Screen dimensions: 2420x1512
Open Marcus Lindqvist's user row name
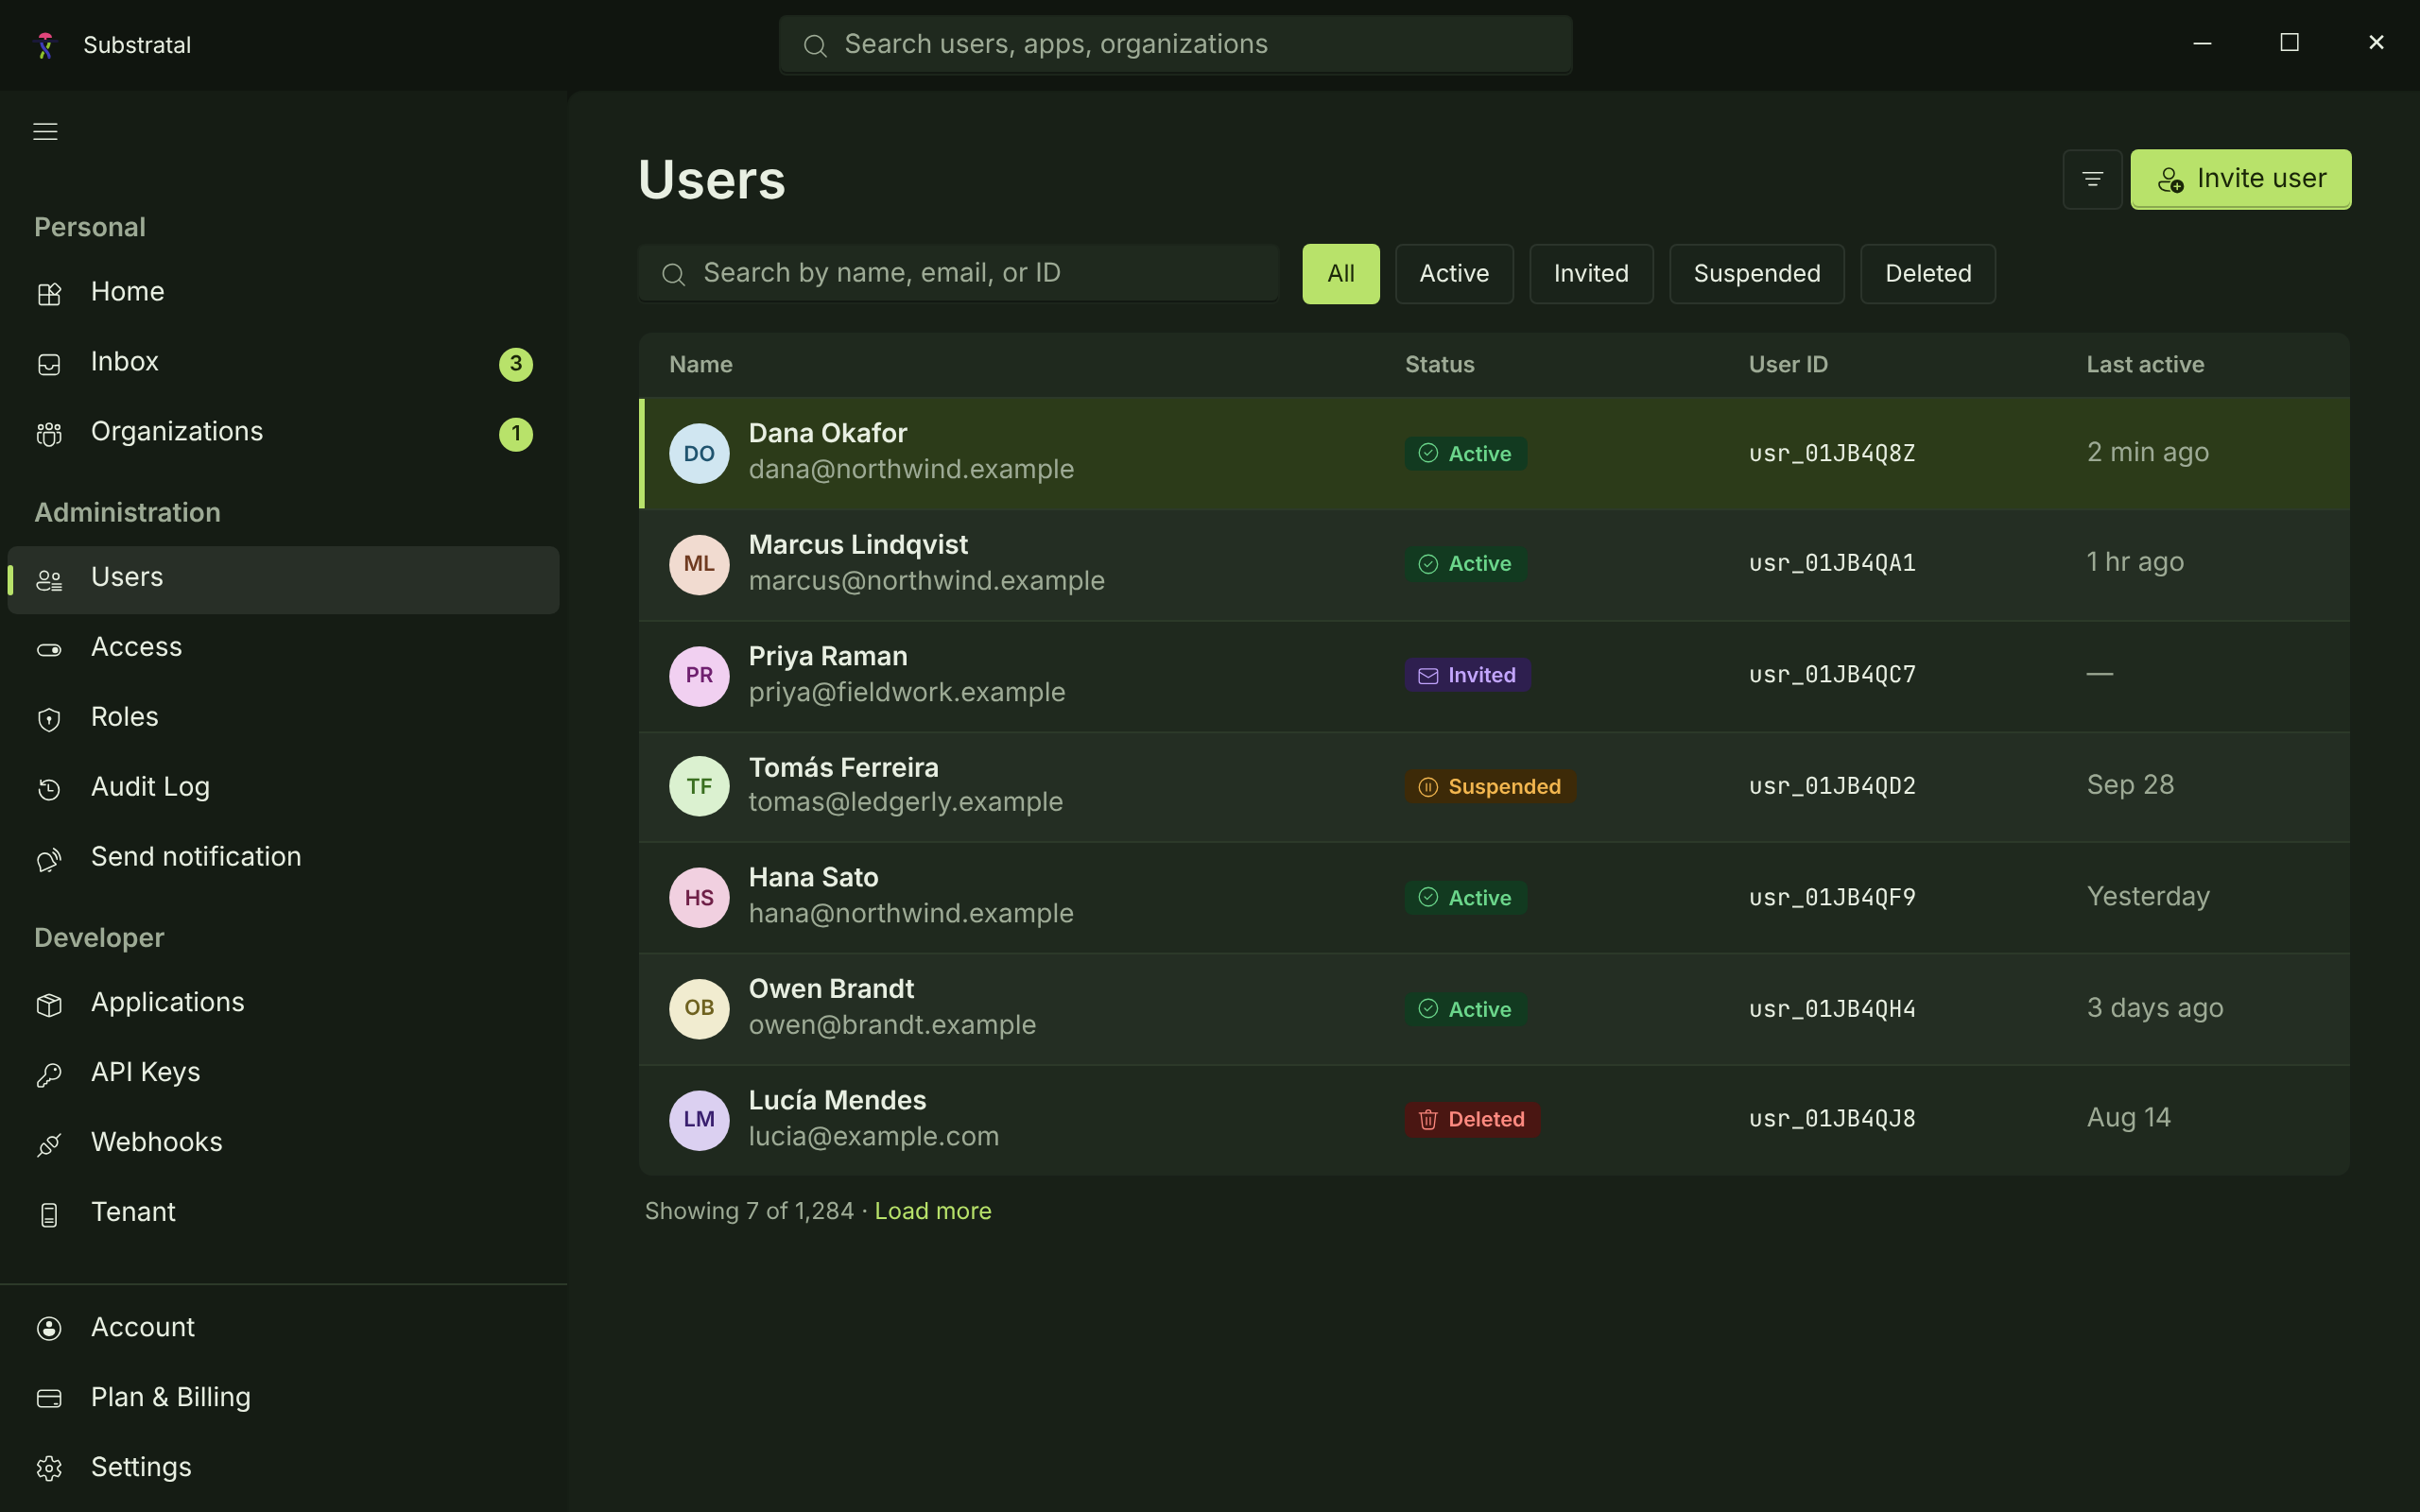tap(858, 545)
